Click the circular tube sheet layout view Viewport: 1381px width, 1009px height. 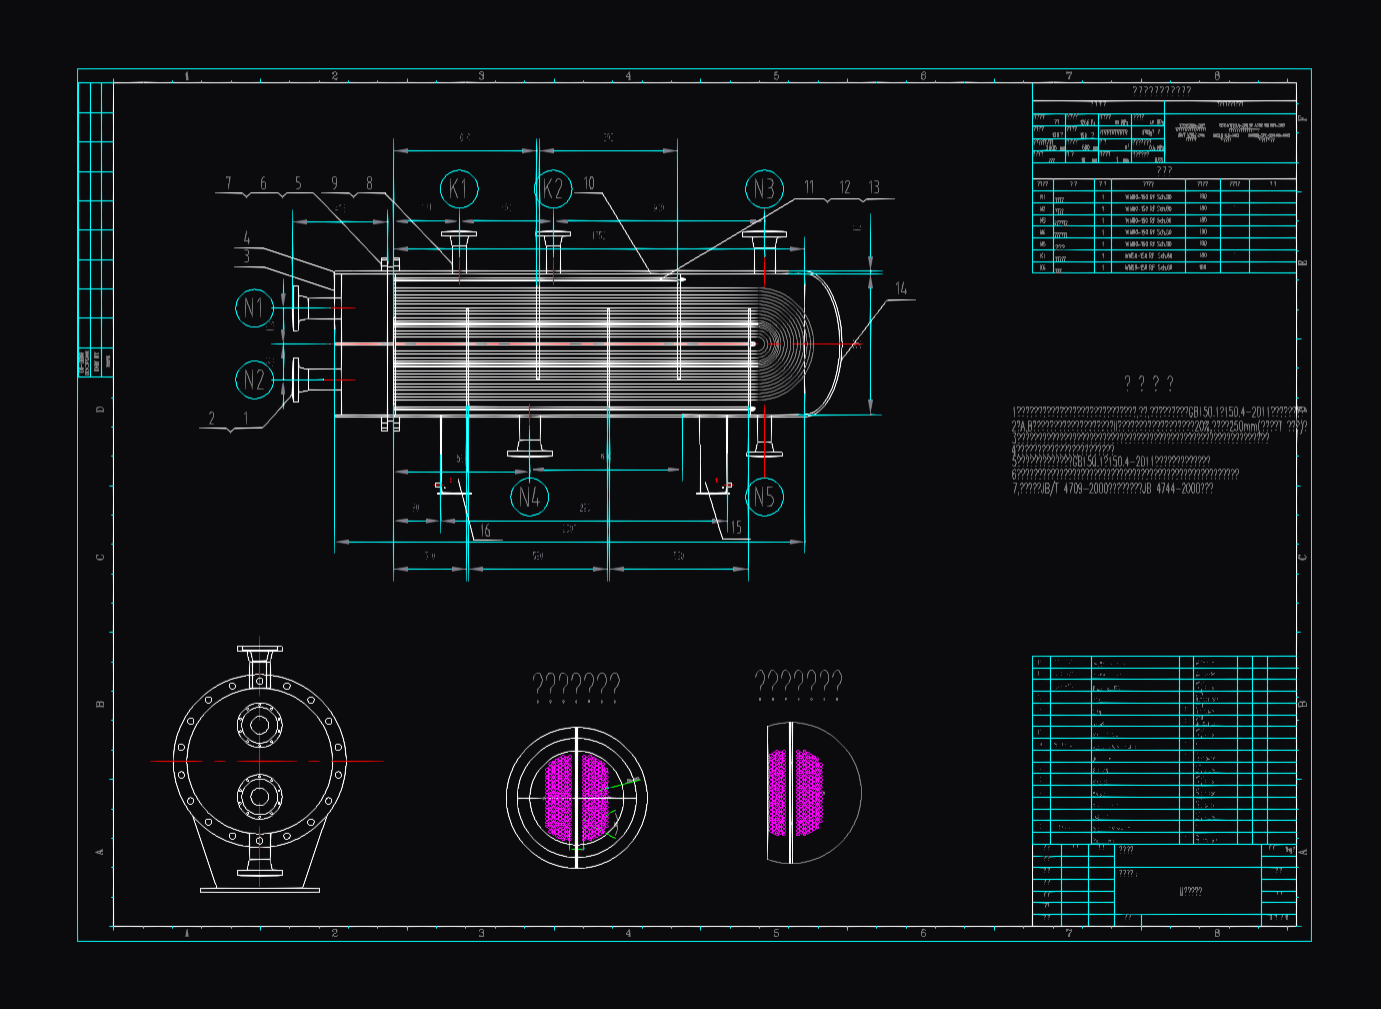(577, 797)
